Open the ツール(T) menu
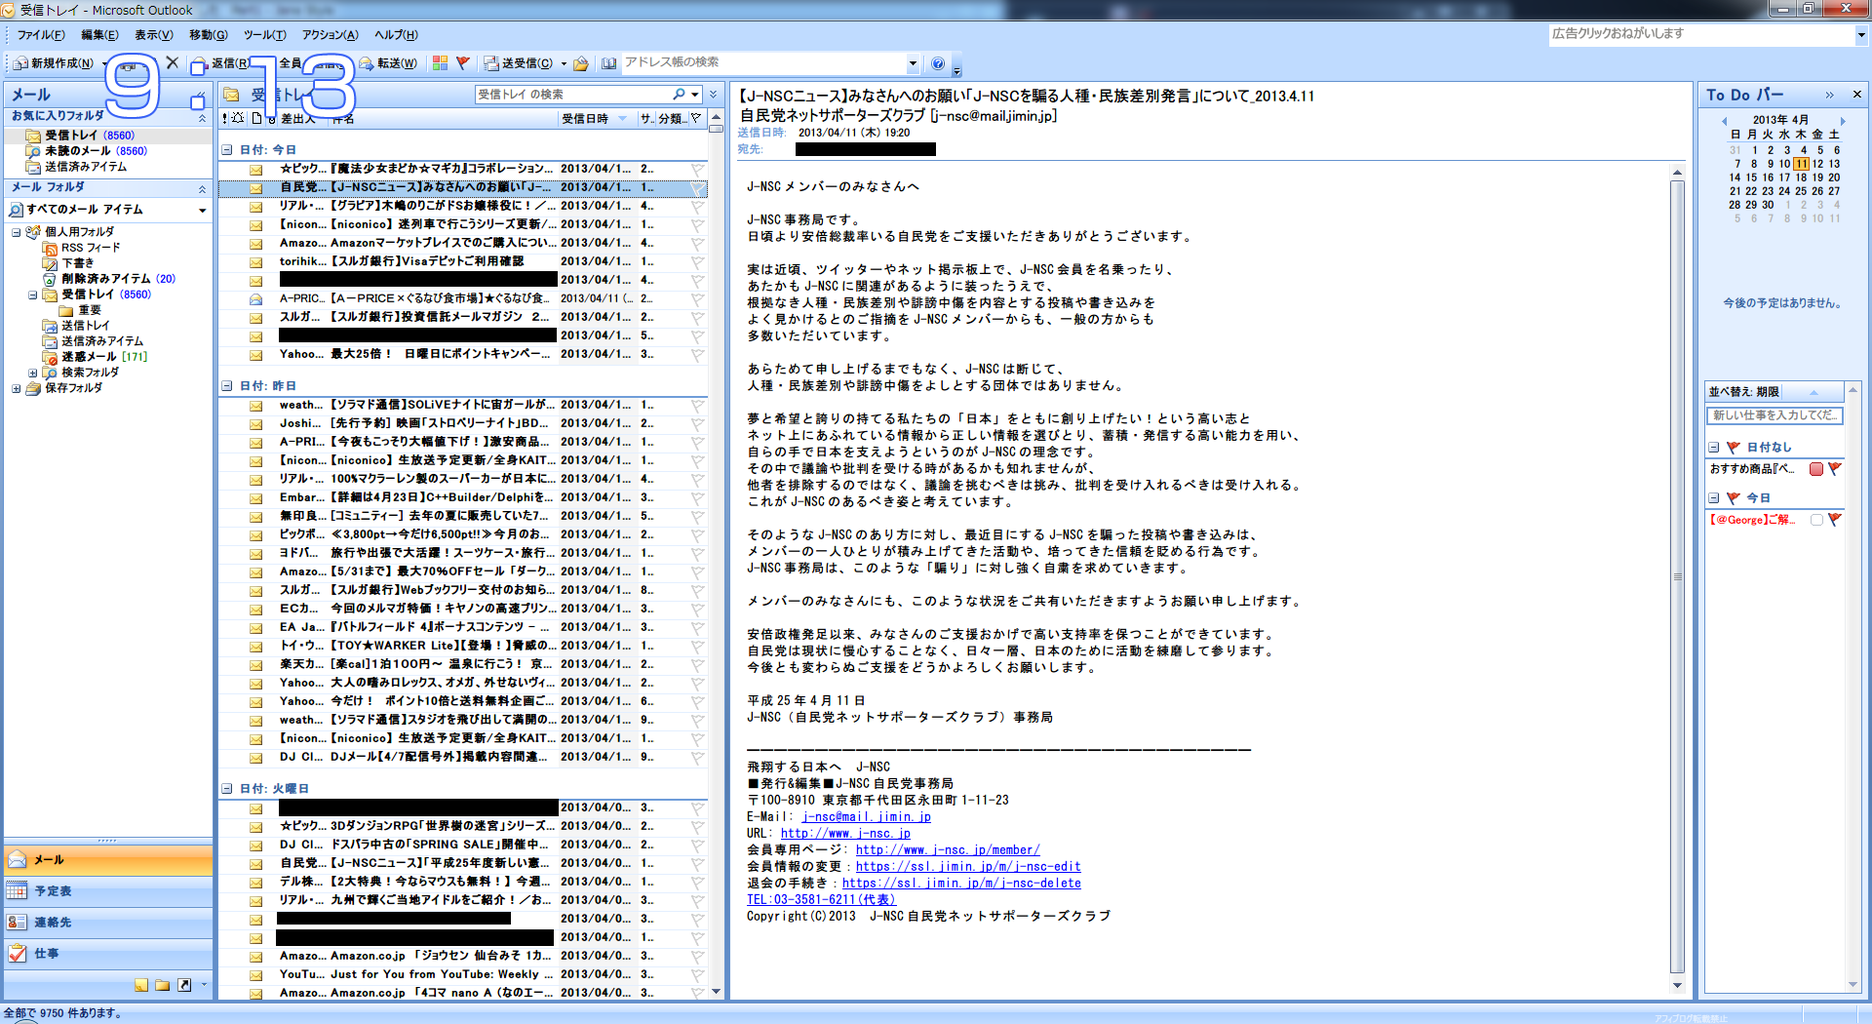Viewport: 1872px width, 1024px height. click(x=264, y=35)
